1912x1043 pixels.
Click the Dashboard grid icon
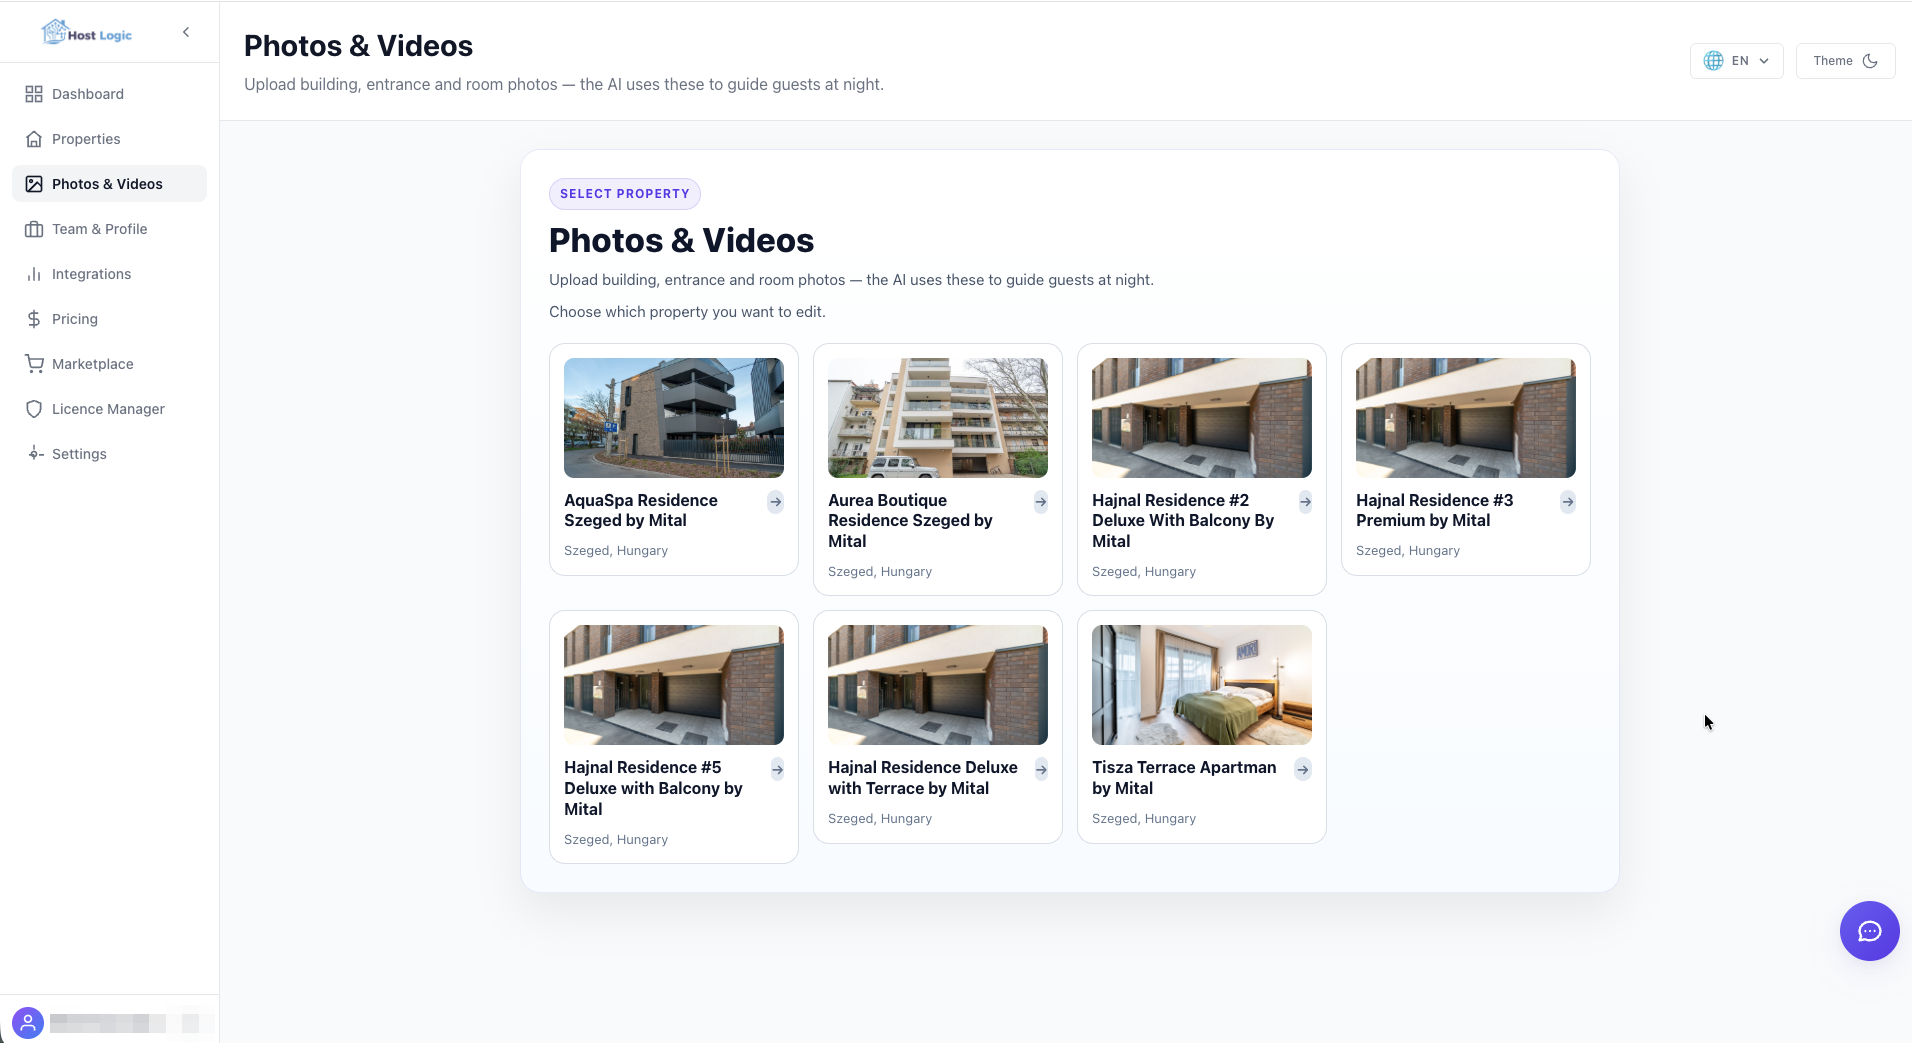[34, 94]
